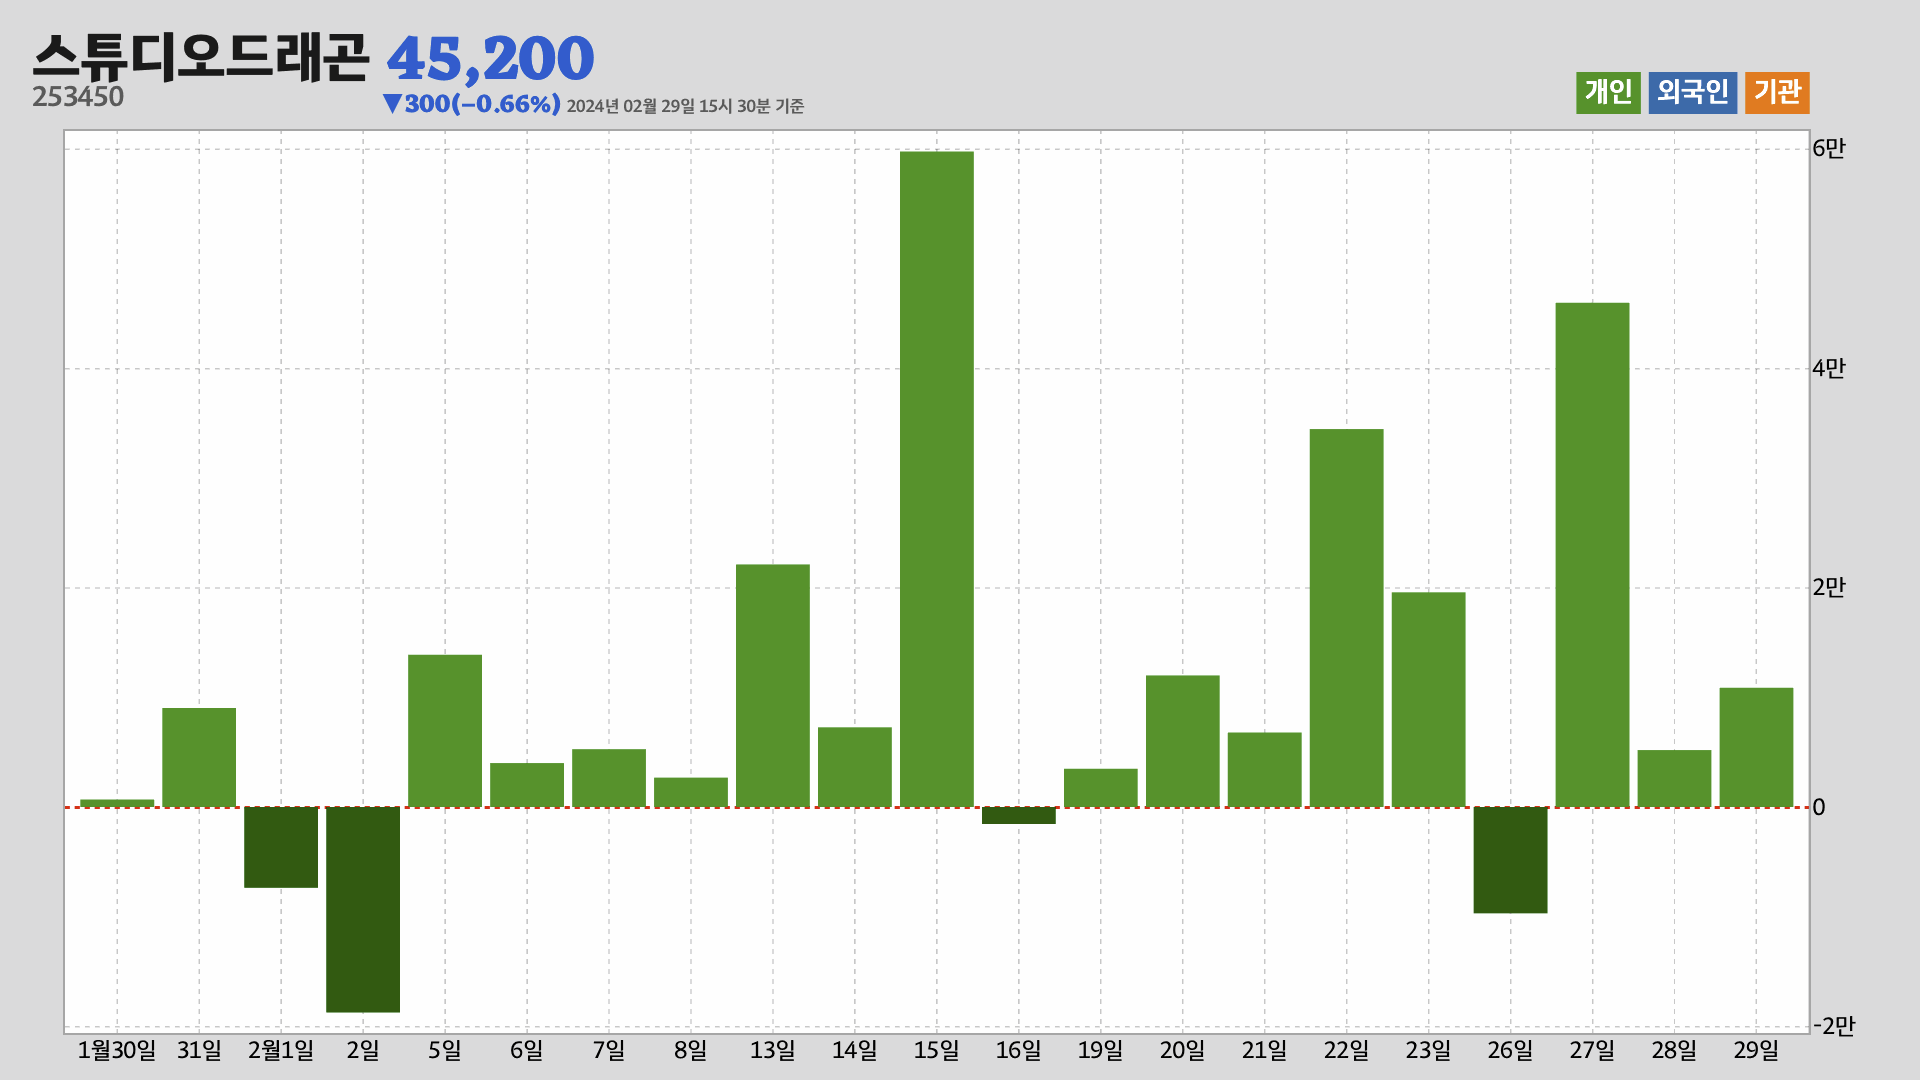Click the bar for 23일

1428,700
